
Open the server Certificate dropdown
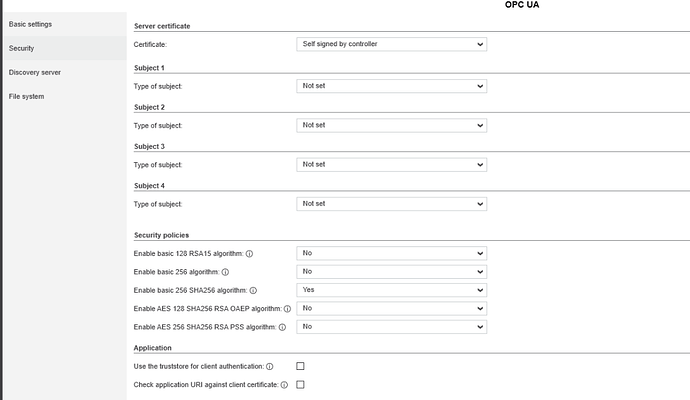[391, 45]
